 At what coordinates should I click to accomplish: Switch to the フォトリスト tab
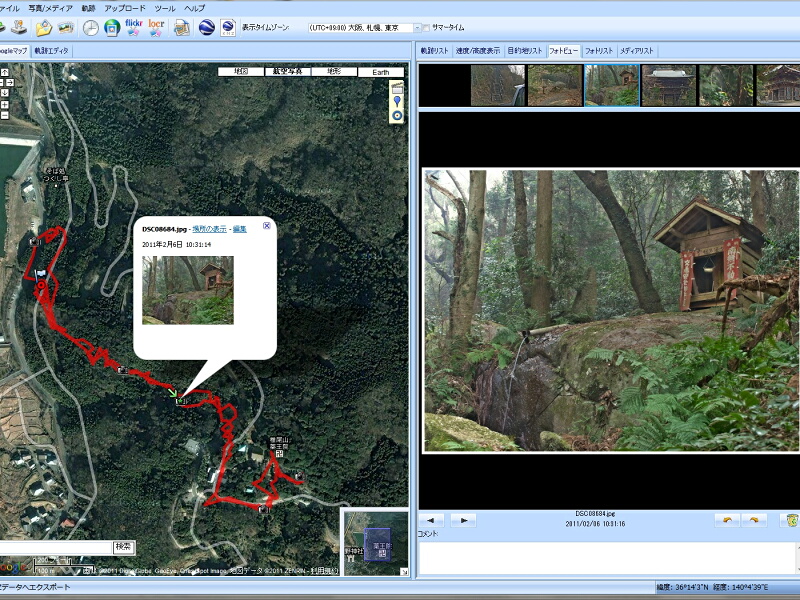click(599, 51)
